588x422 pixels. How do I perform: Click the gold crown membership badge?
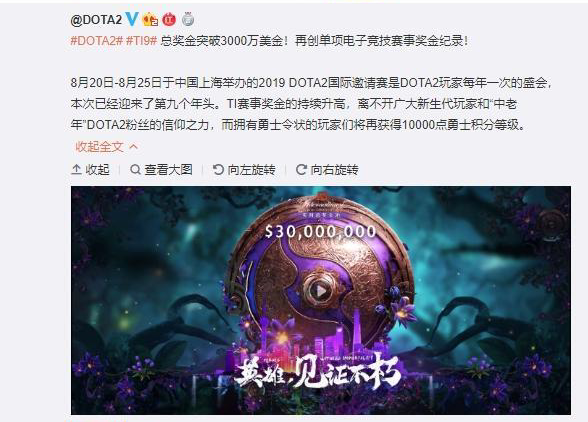[x=150, y=19]
